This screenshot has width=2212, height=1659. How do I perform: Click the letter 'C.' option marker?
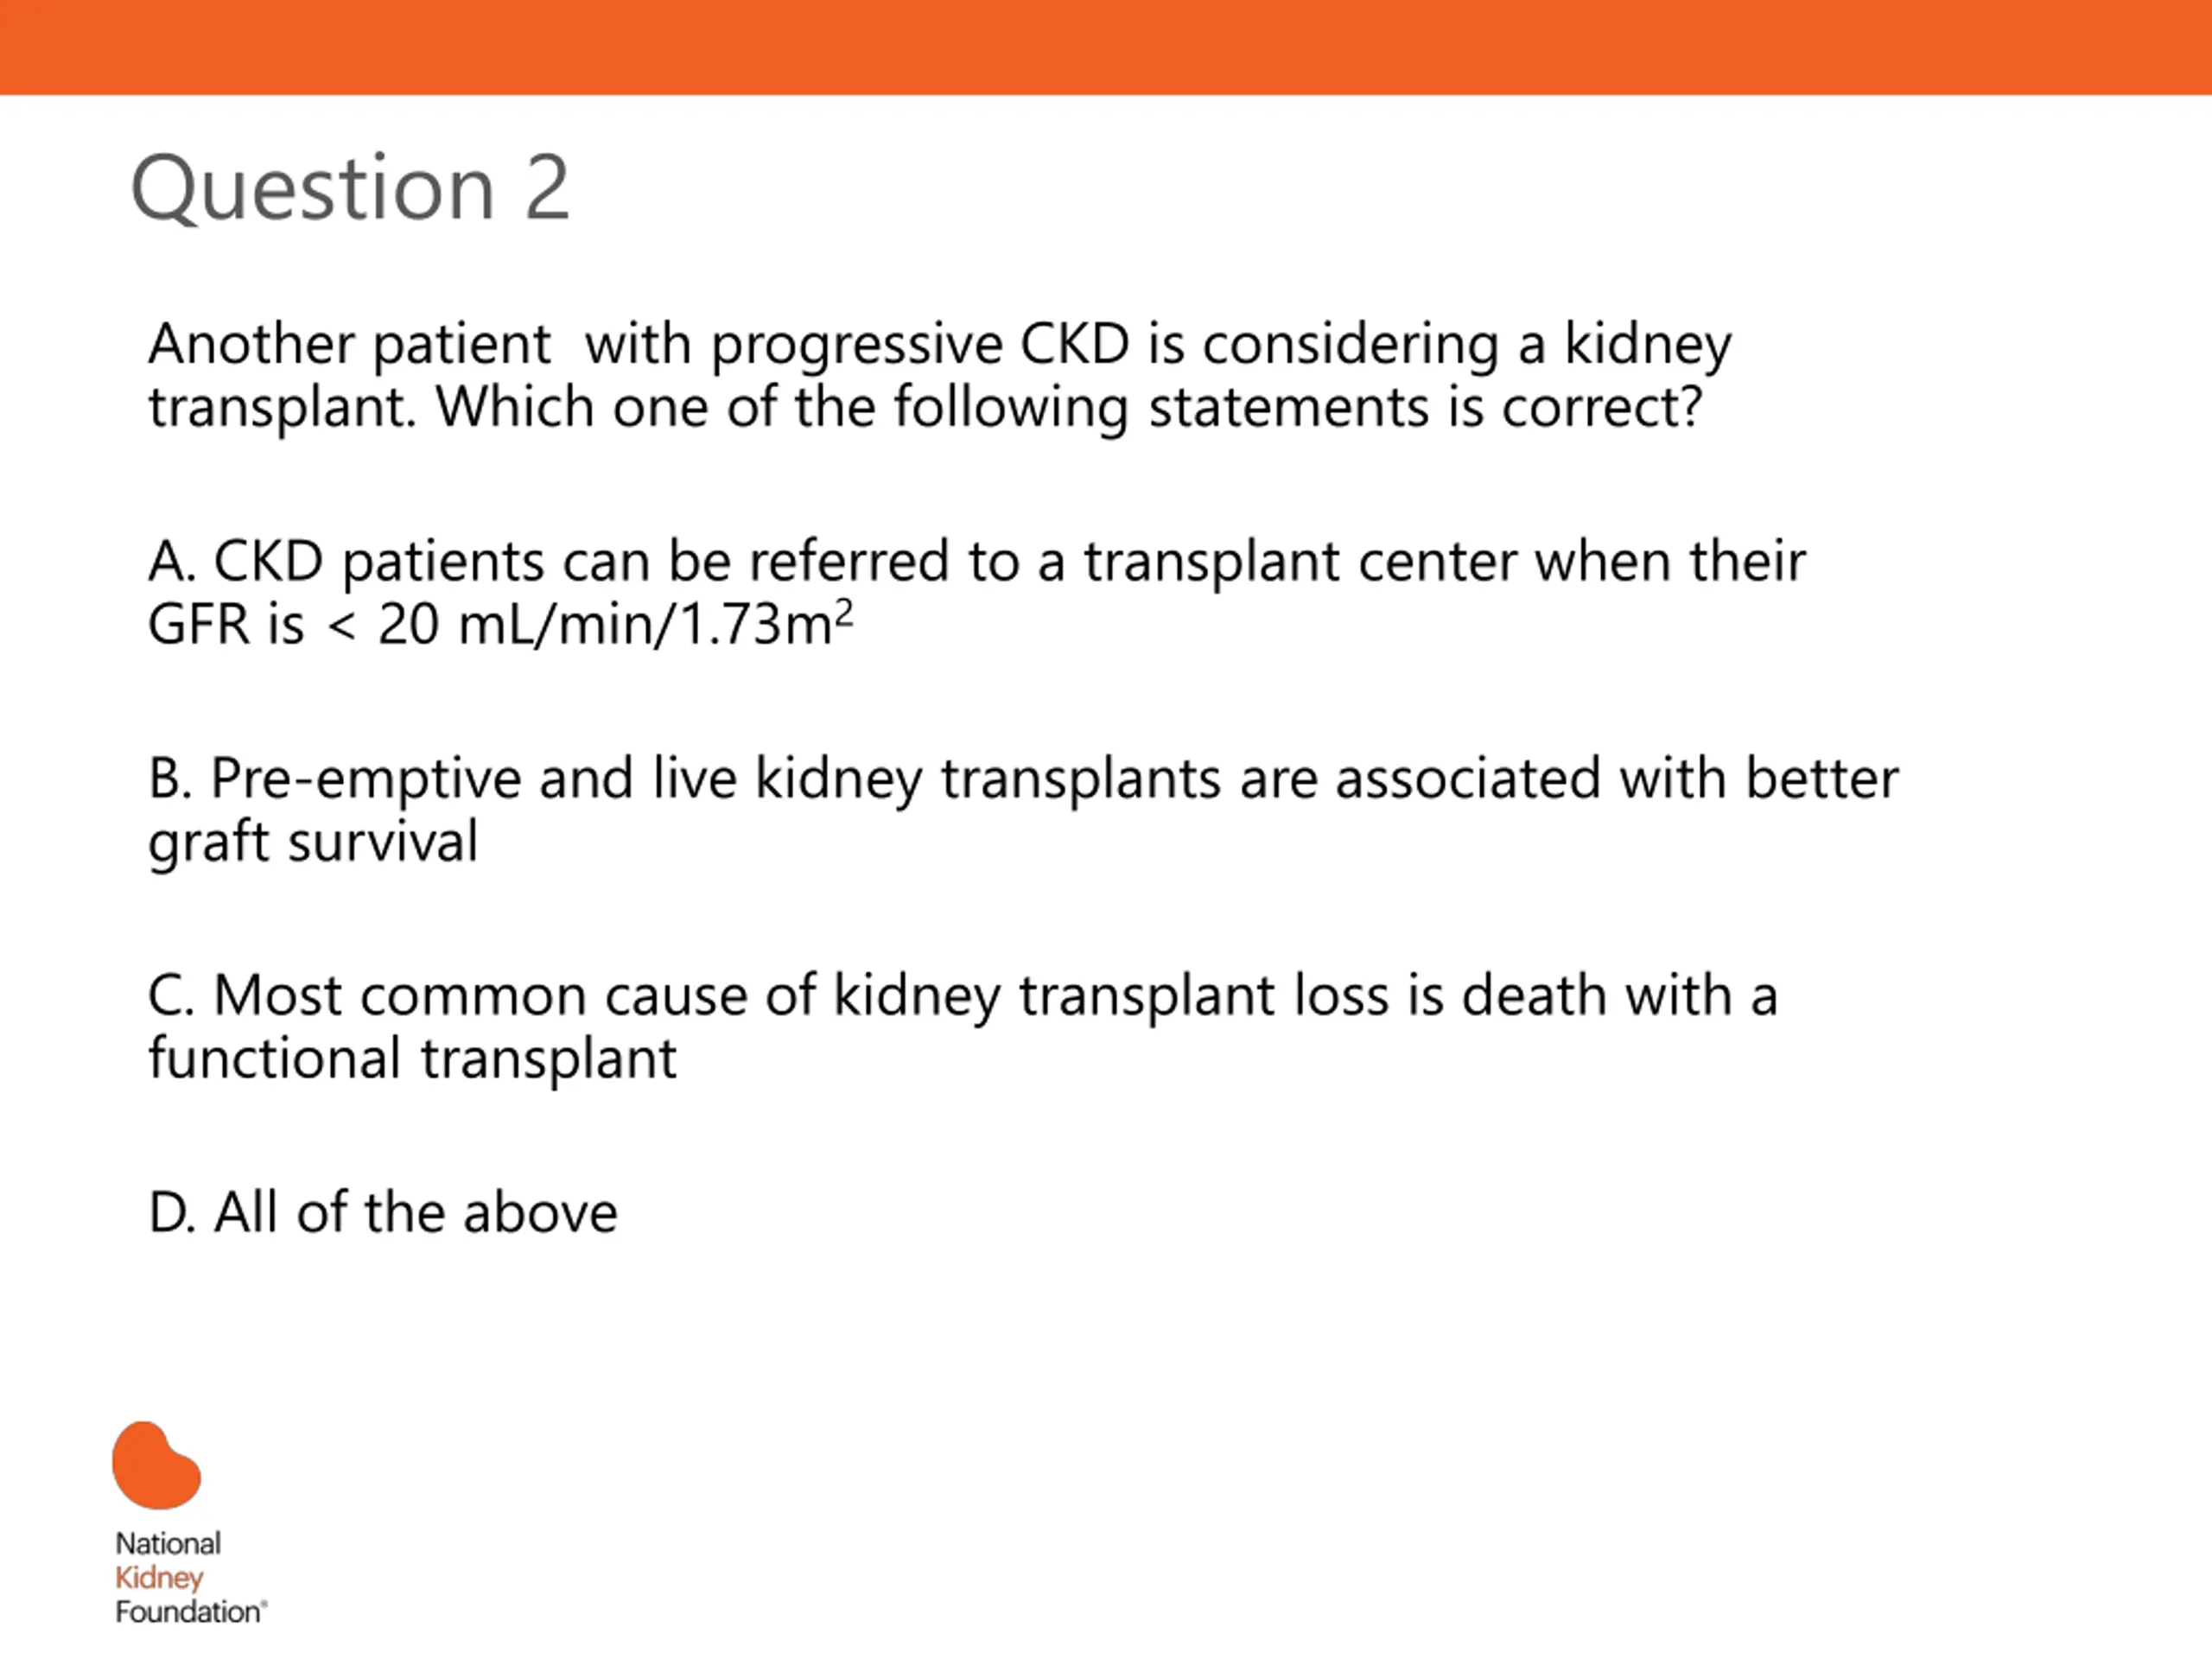171,996
